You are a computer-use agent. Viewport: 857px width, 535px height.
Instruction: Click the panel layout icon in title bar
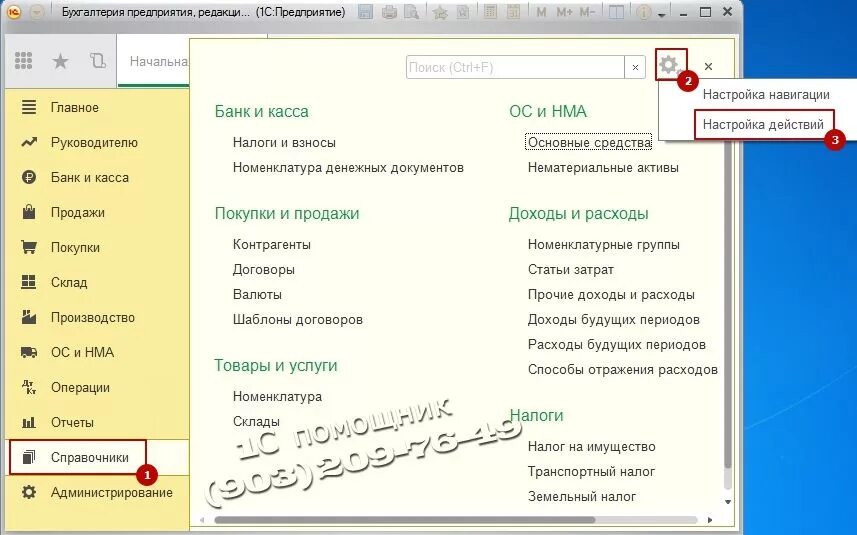tap(616, 11)
